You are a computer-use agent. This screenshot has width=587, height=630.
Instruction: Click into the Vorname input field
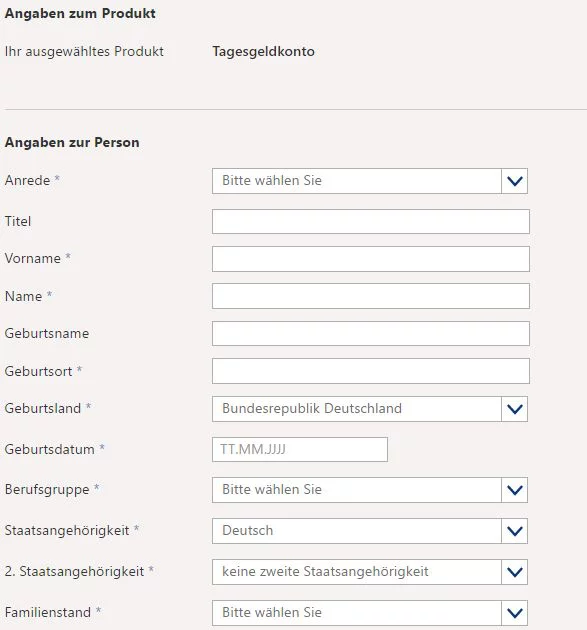click(370, 259)
